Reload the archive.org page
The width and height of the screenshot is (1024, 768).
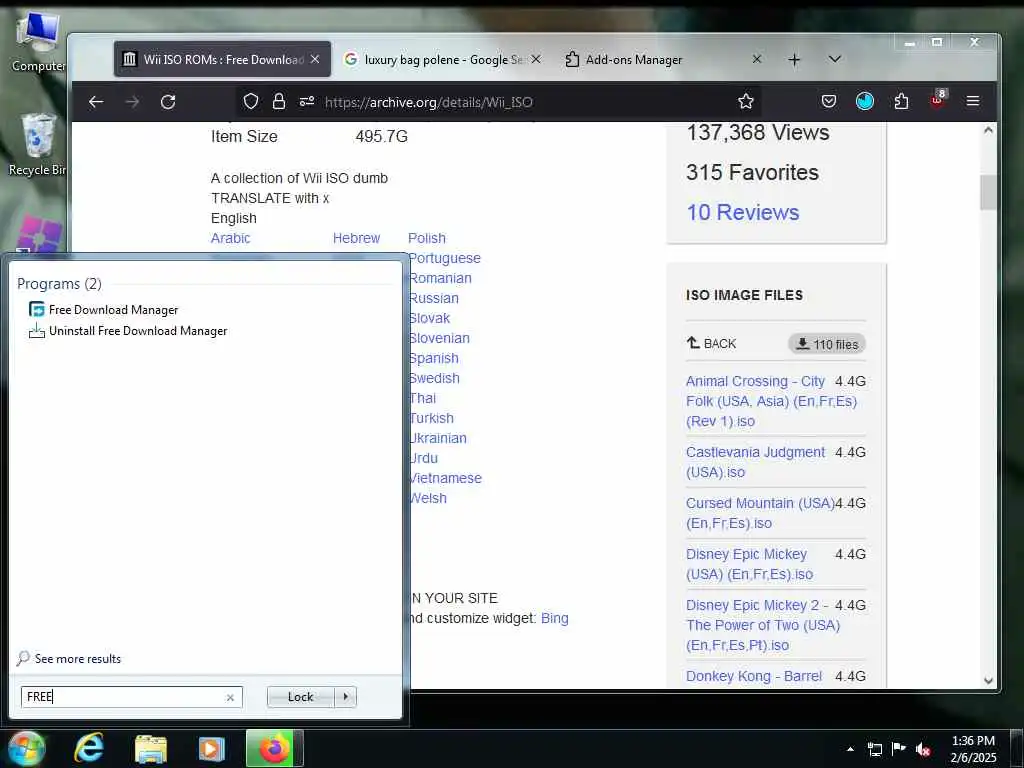[168, 101]
